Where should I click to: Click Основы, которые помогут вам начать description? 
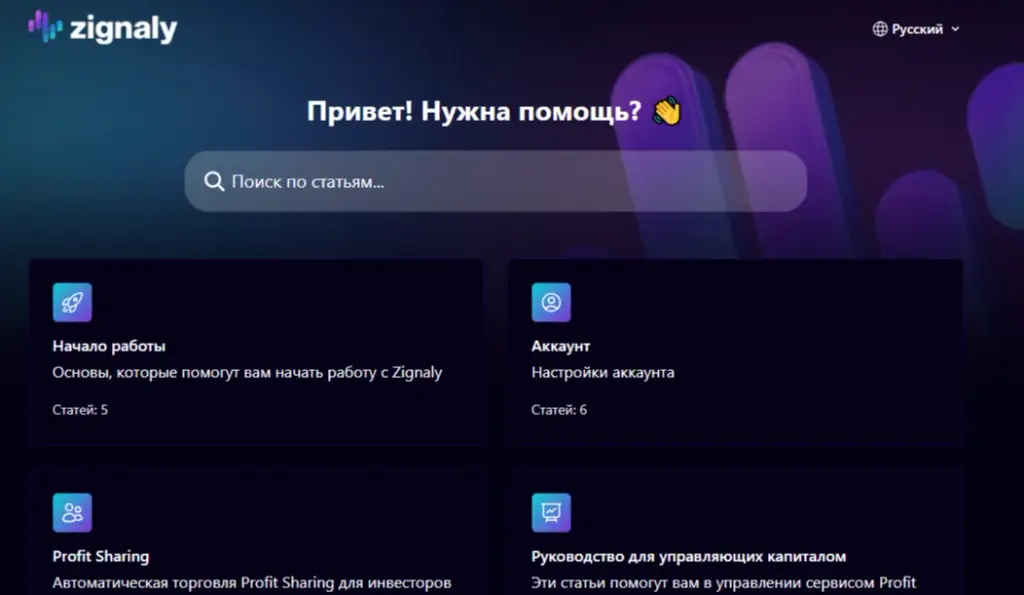(x=247, y=372)
